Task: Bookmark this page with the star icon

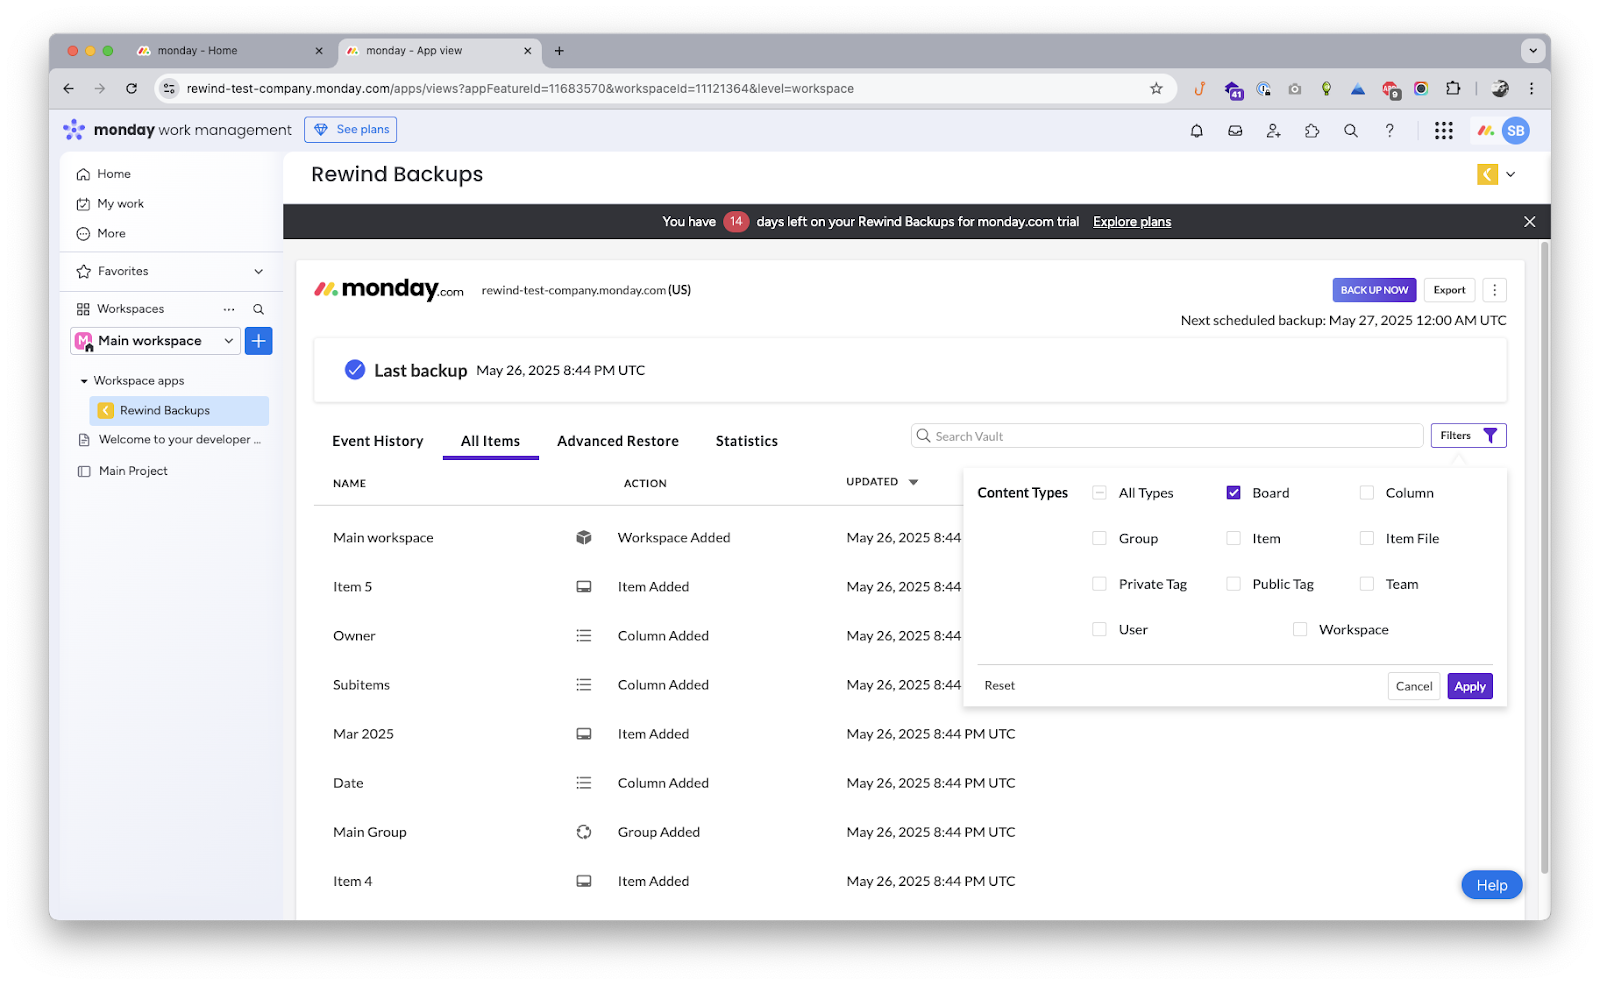Action: (x=1156, y=89)
